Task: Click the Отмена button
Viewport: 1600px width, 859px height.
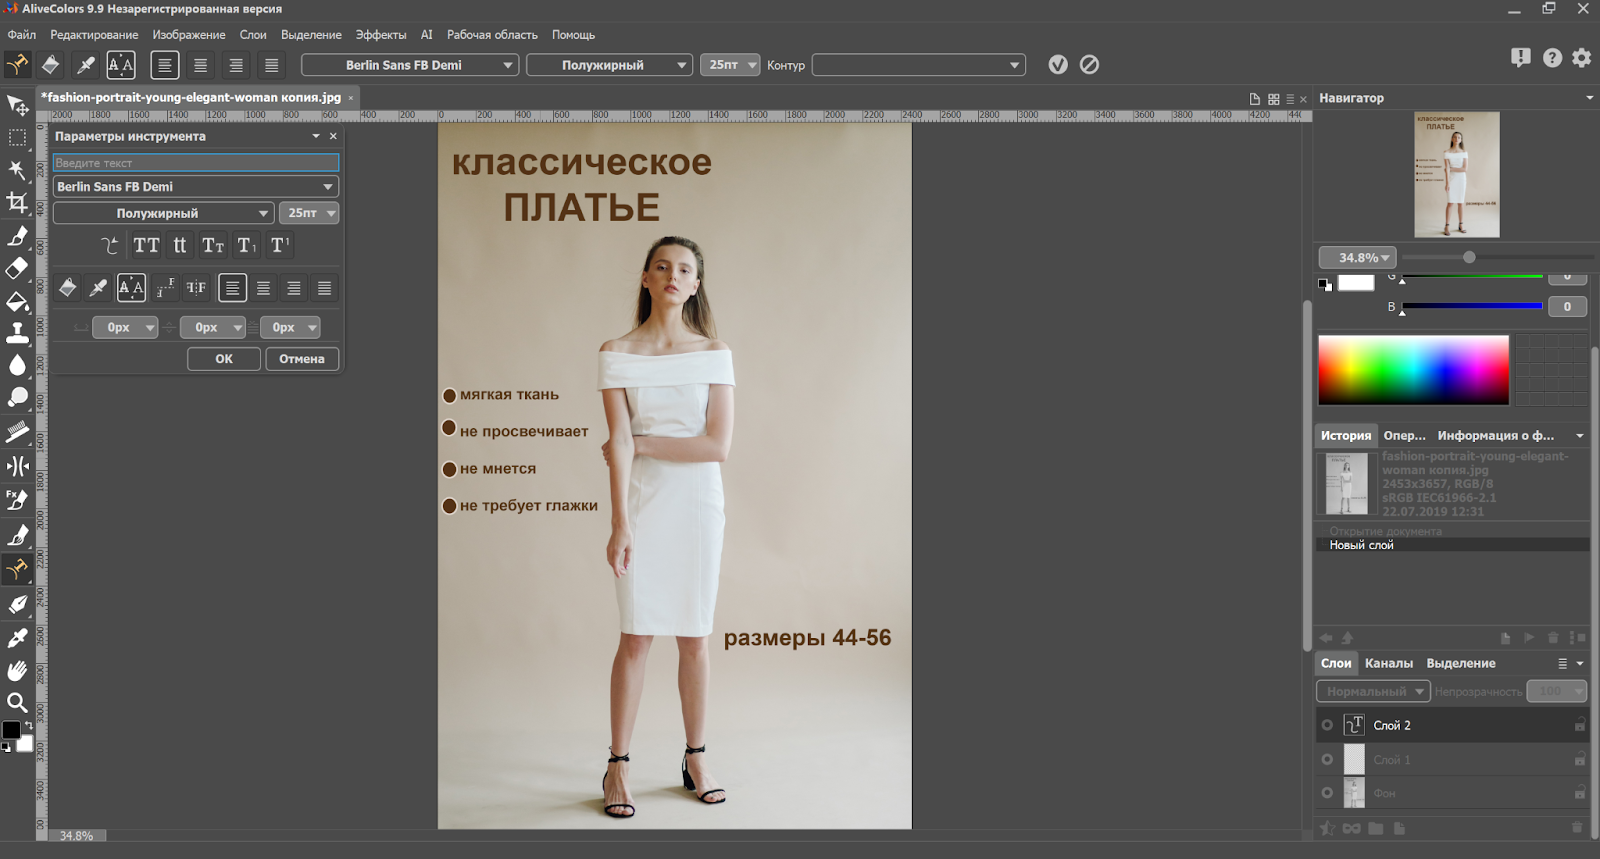Action: point(302,359)
